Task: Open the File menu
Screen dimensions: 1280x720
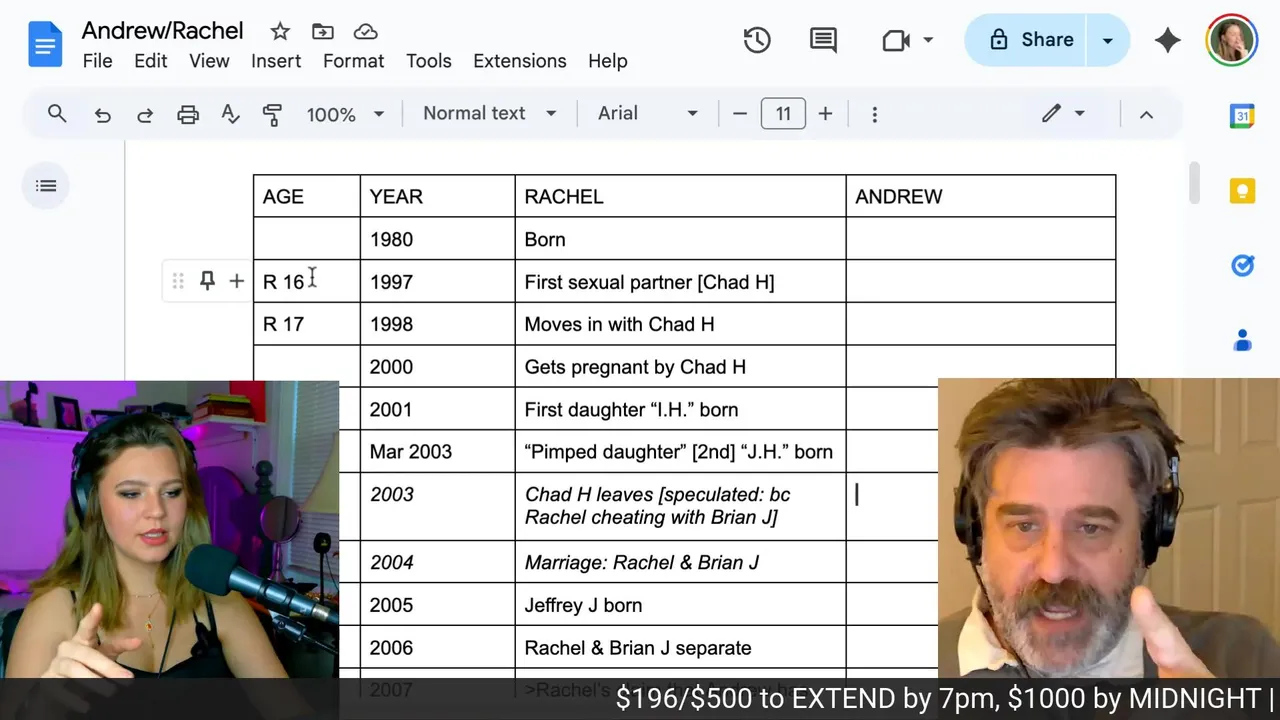Action: tap(97, 61)
